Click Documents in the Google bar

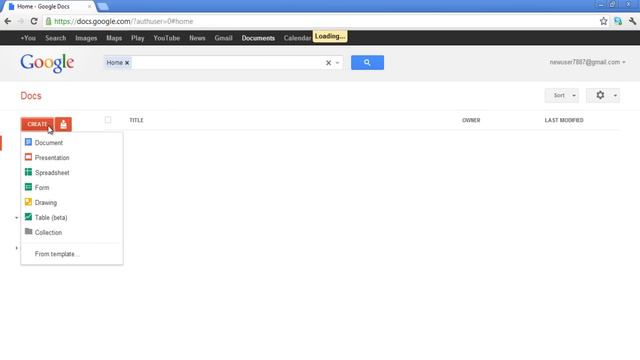coord(258,38)
